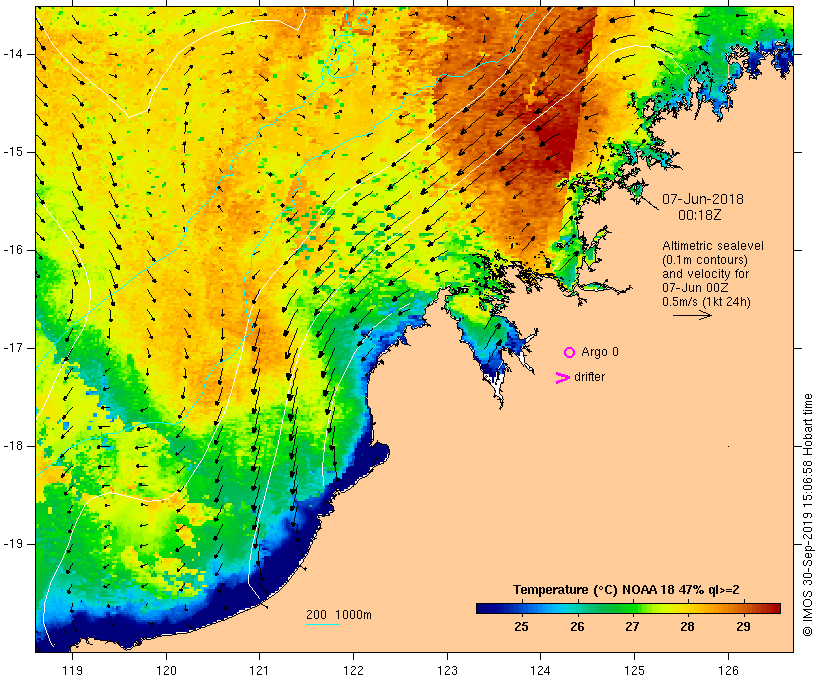
Task: Click the date label 07-Jun-2018
Action: point(703,199)
